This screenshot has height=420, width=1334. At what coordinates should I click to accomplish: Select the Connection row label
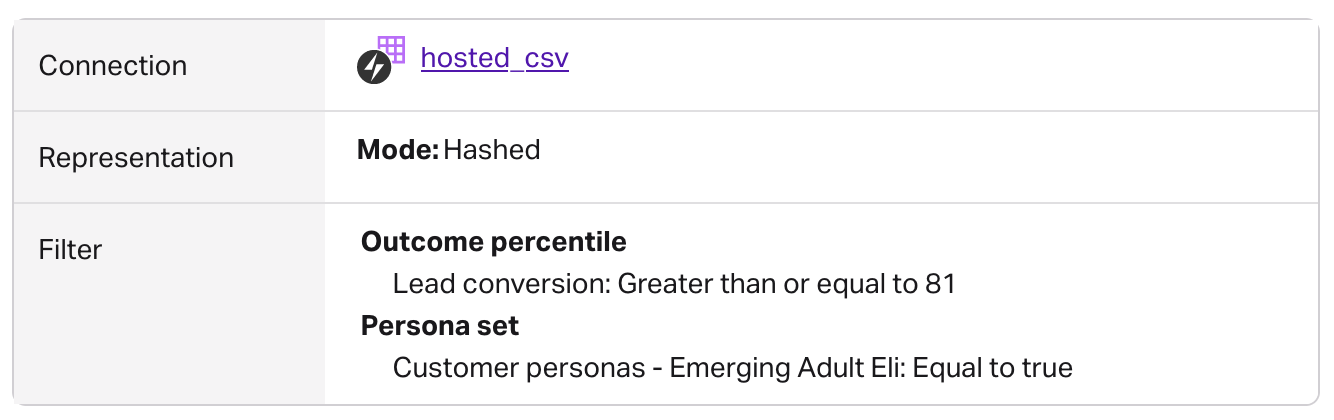112,66
